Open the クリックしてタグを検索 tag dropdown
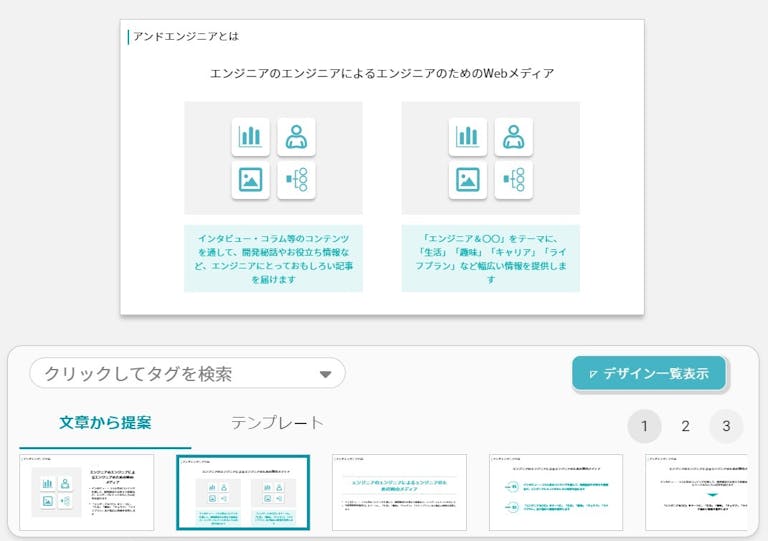This screenshot has height=541, width=768. click(x=187, y=374)
